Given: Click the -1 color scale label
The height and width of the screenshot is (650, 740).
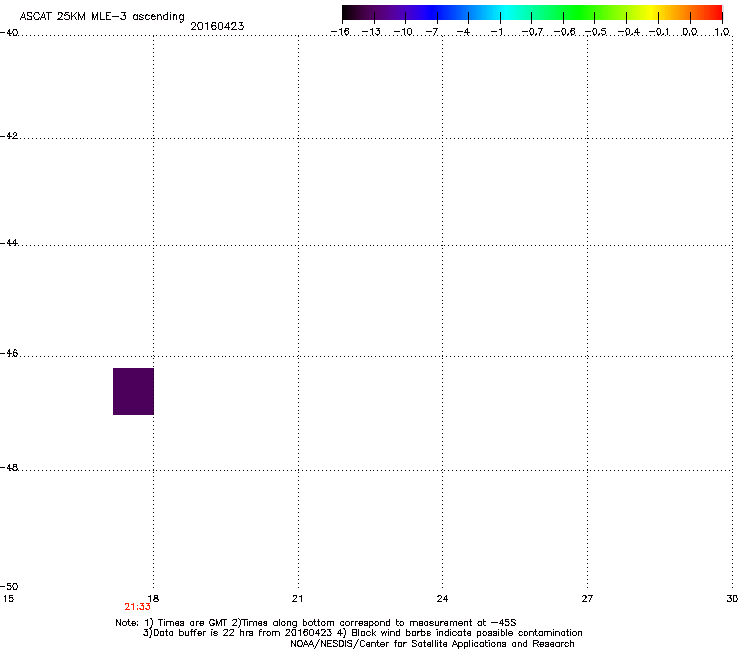Looking at the screenshot, I should point(496,32).
